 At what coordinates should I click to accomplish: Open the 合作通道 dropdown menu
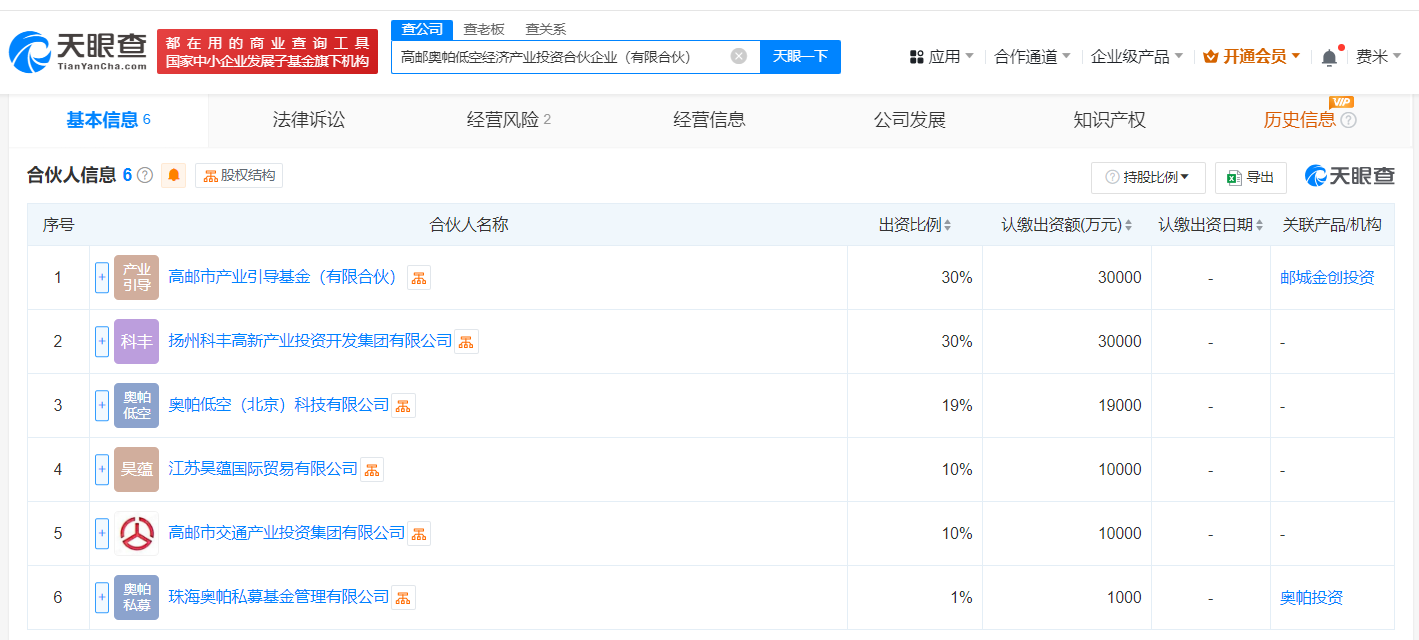pos(1032,57)
